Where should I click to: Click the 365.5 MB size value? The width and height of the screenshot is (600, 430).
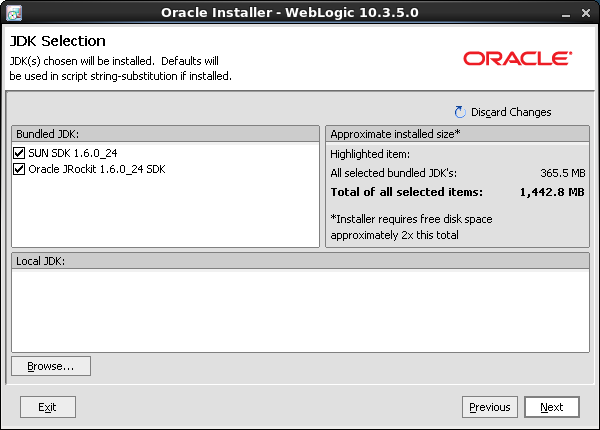pos(562,173)
